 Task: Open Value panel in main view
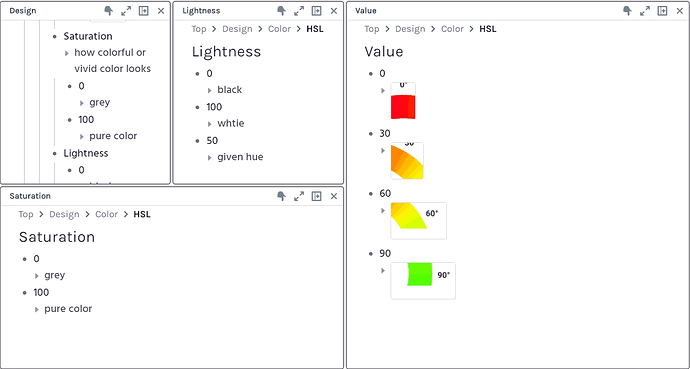click(662, 11)
